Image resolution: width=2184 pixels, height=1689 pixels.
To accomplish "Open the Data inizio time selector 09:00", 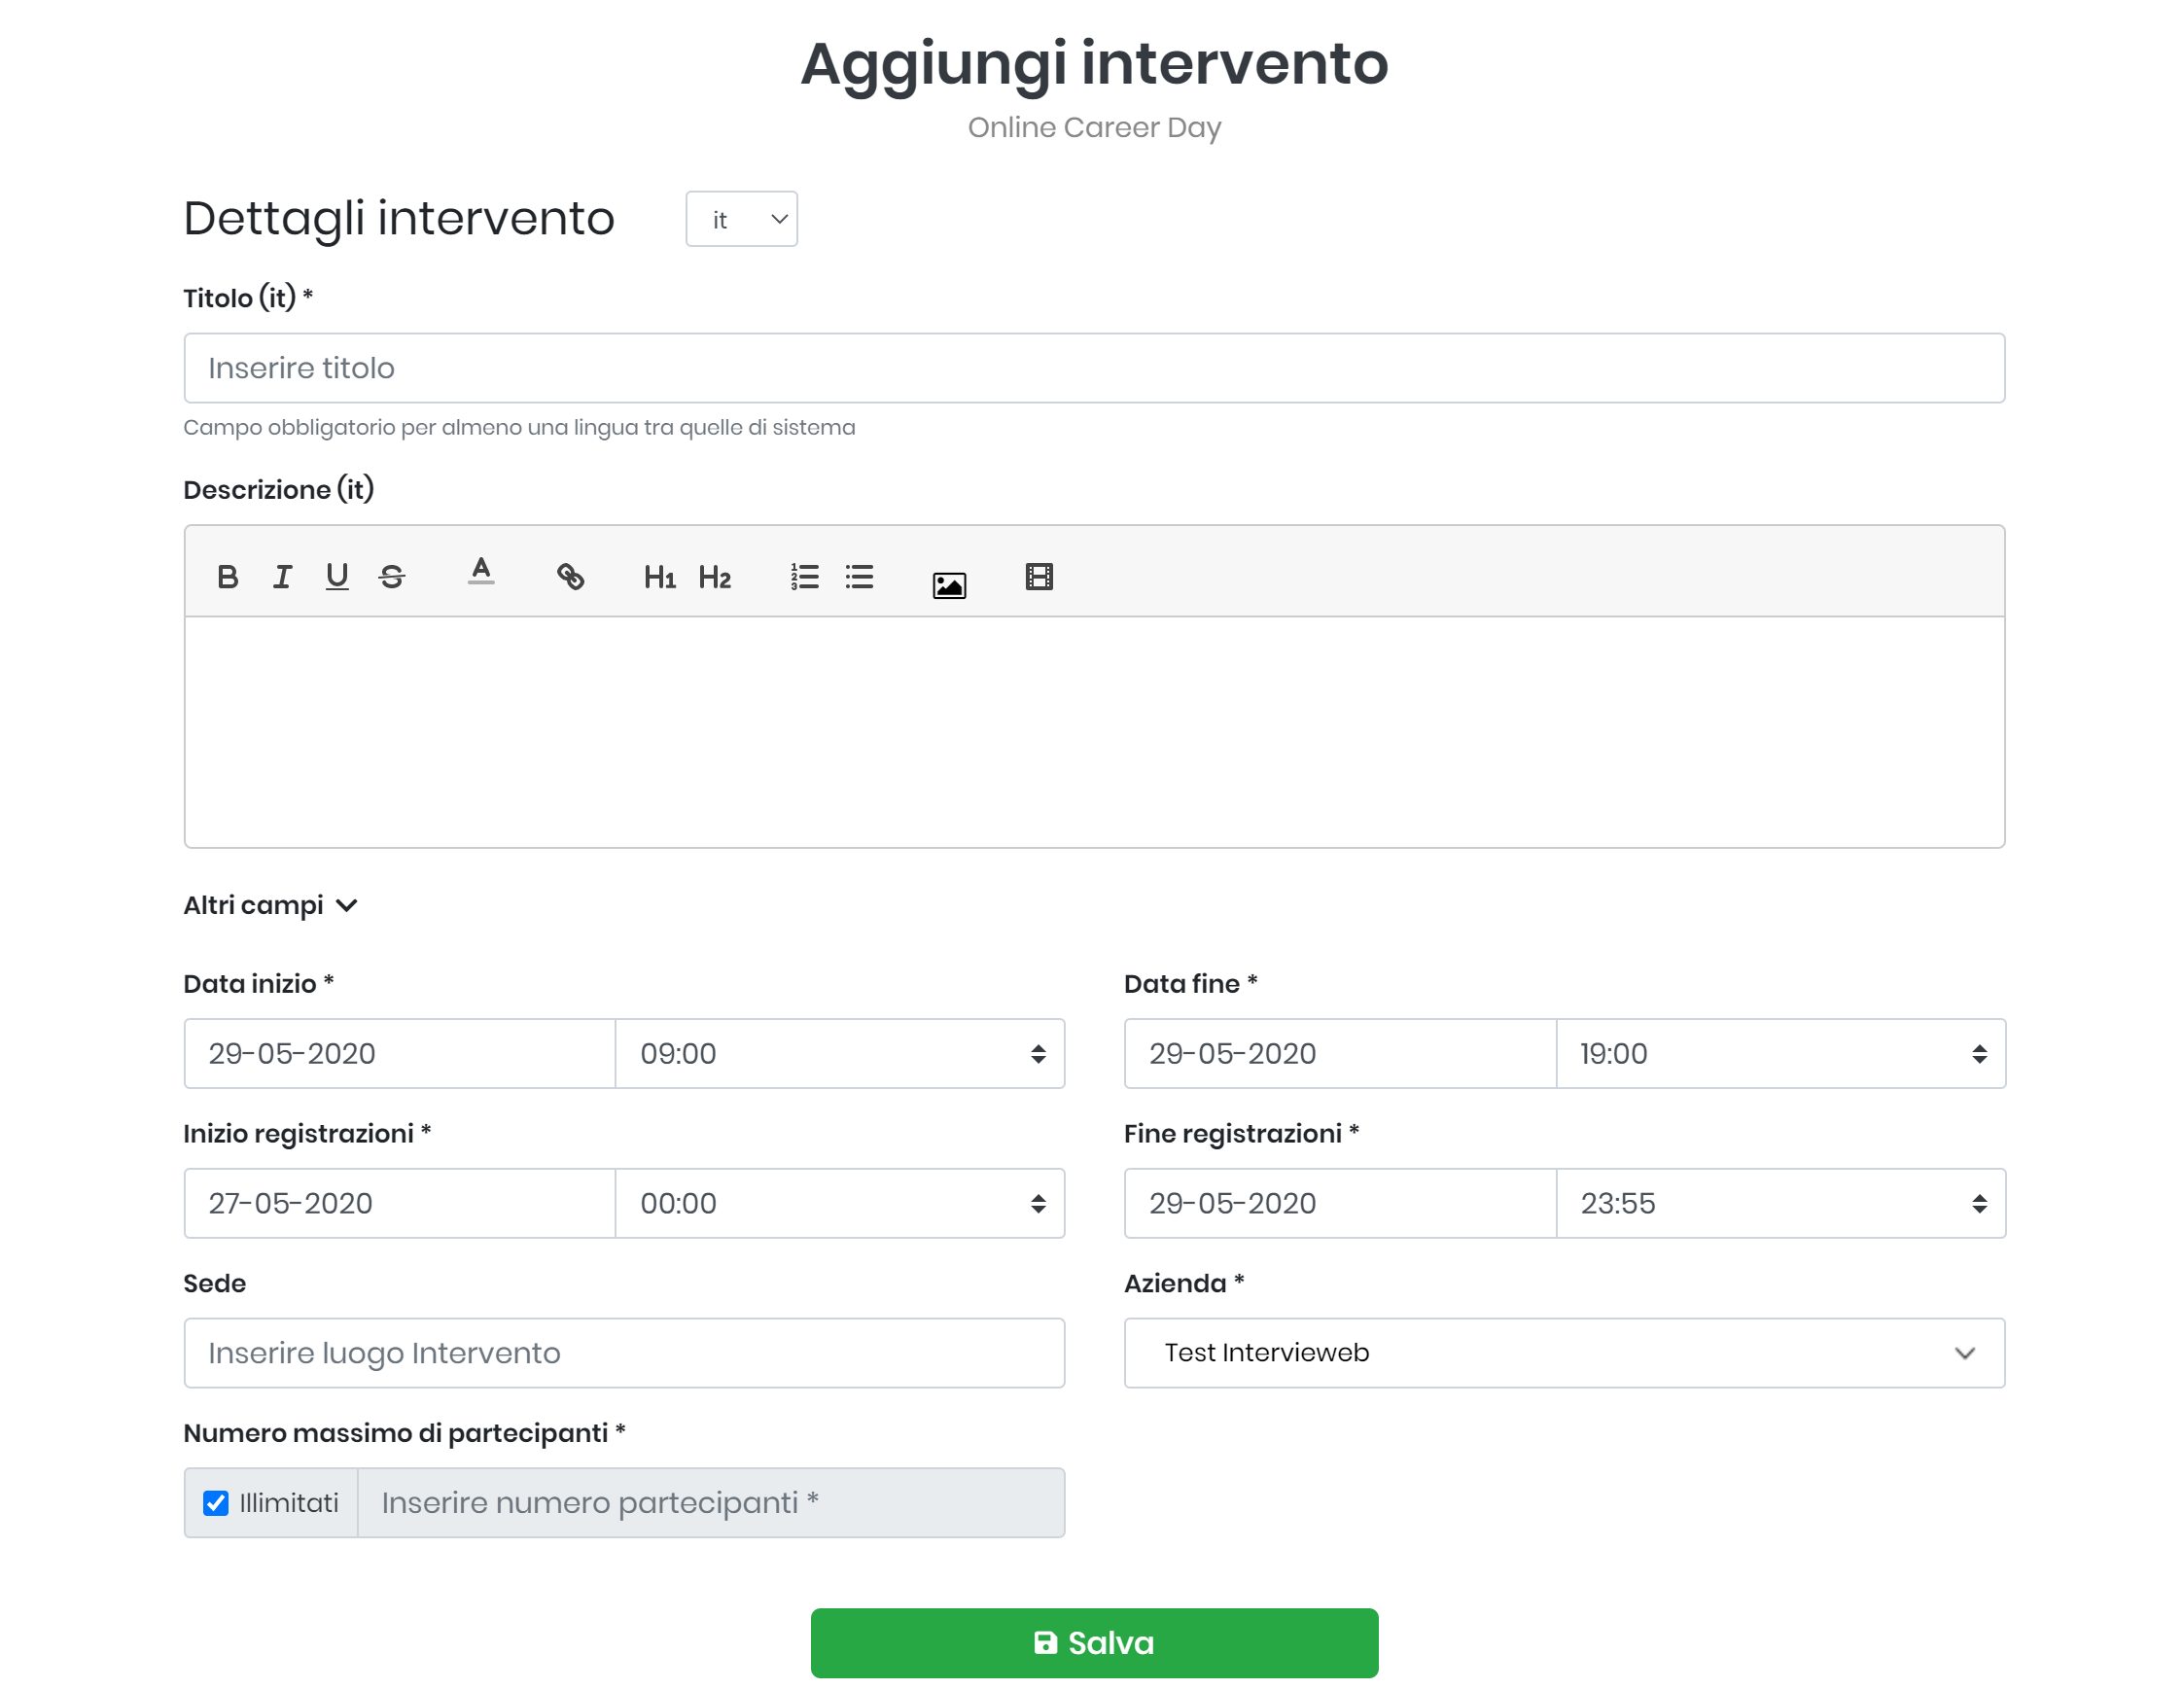I will tap(839, 1054).
